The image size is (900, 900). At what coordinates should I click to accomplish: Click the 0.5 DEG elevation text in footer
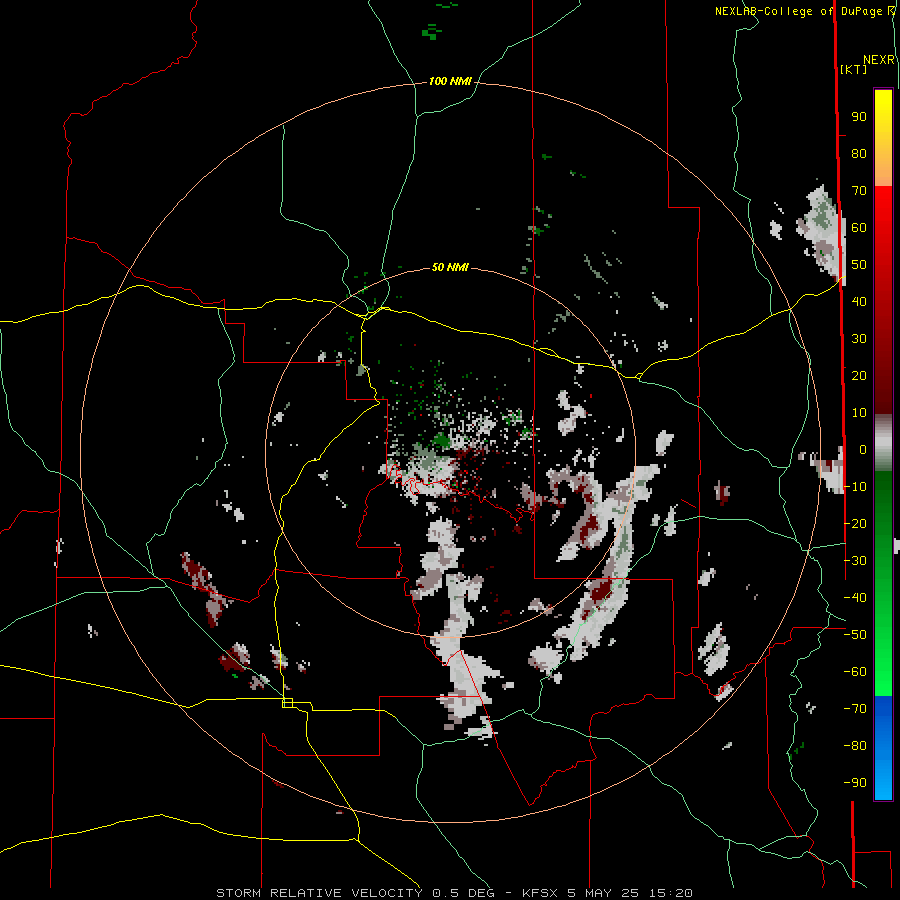point(467,893)
